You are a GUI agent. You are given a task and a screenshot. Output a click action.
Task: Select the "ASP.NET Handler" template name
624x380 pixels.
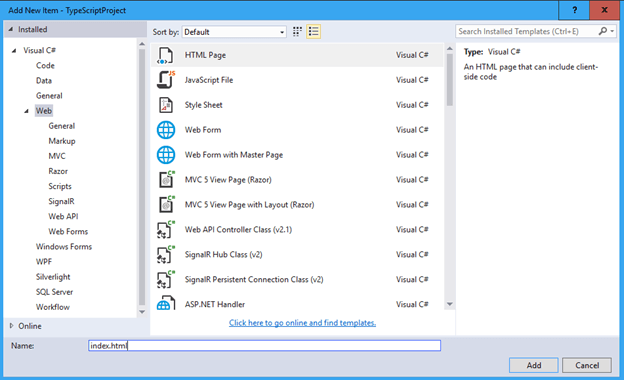point(214,305)
